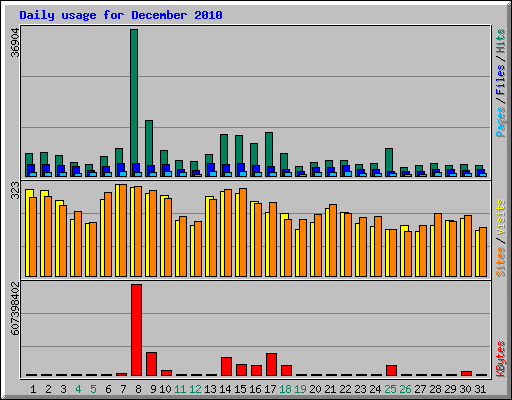Click day label 22 on the x-axis

tap(345, 389)
